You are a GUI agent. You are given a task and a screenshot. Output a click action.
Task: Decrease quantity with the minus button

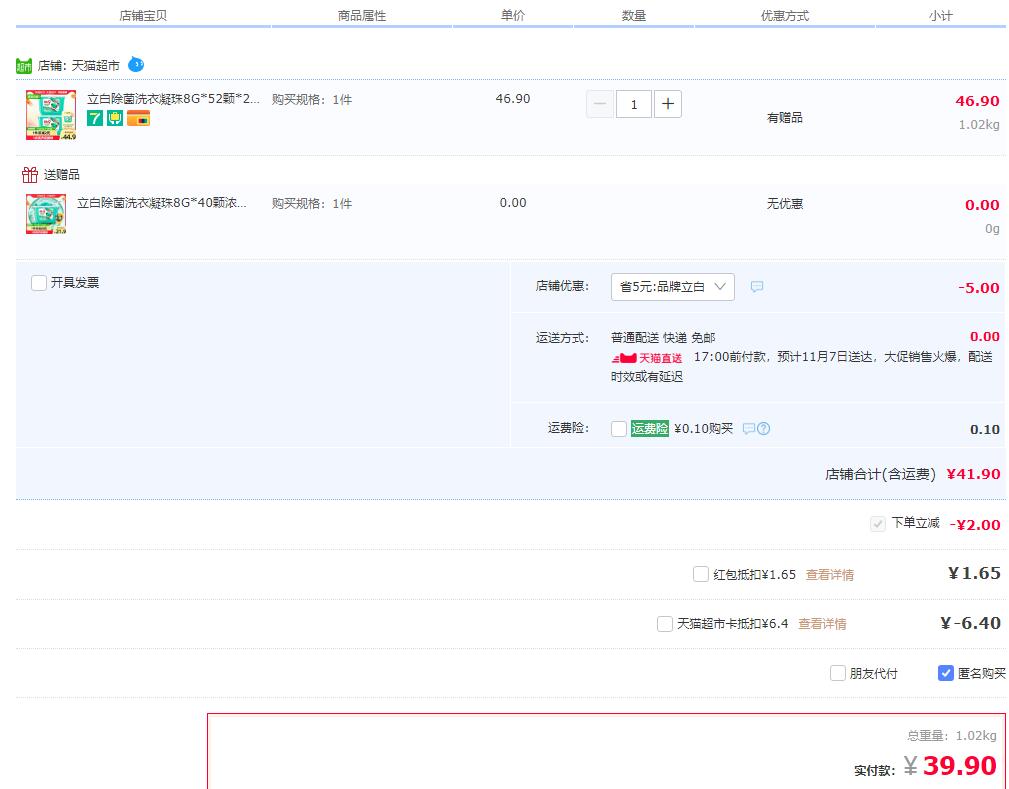coord(600,103)
